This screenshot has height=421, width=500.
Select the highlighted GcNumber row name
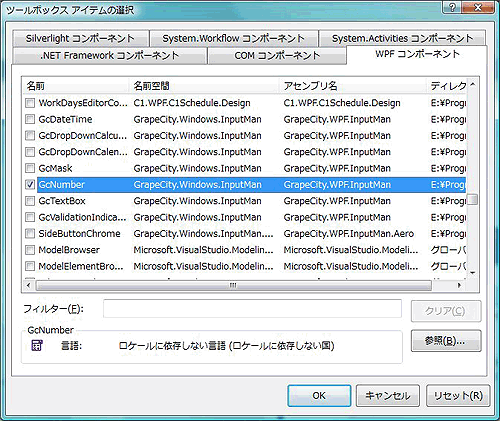[x=62, y=185]
